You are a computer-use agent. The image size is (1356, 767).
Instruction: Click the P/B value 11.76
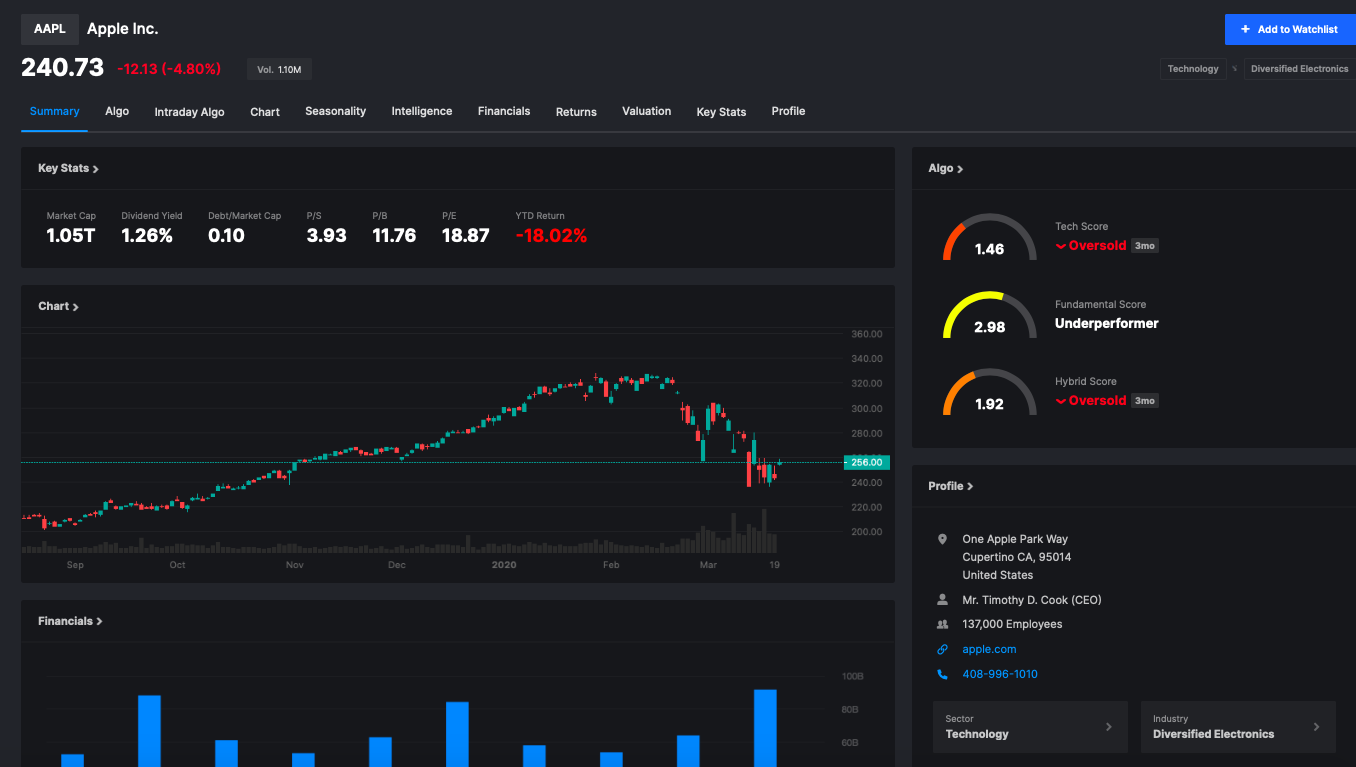pos(394,236)
